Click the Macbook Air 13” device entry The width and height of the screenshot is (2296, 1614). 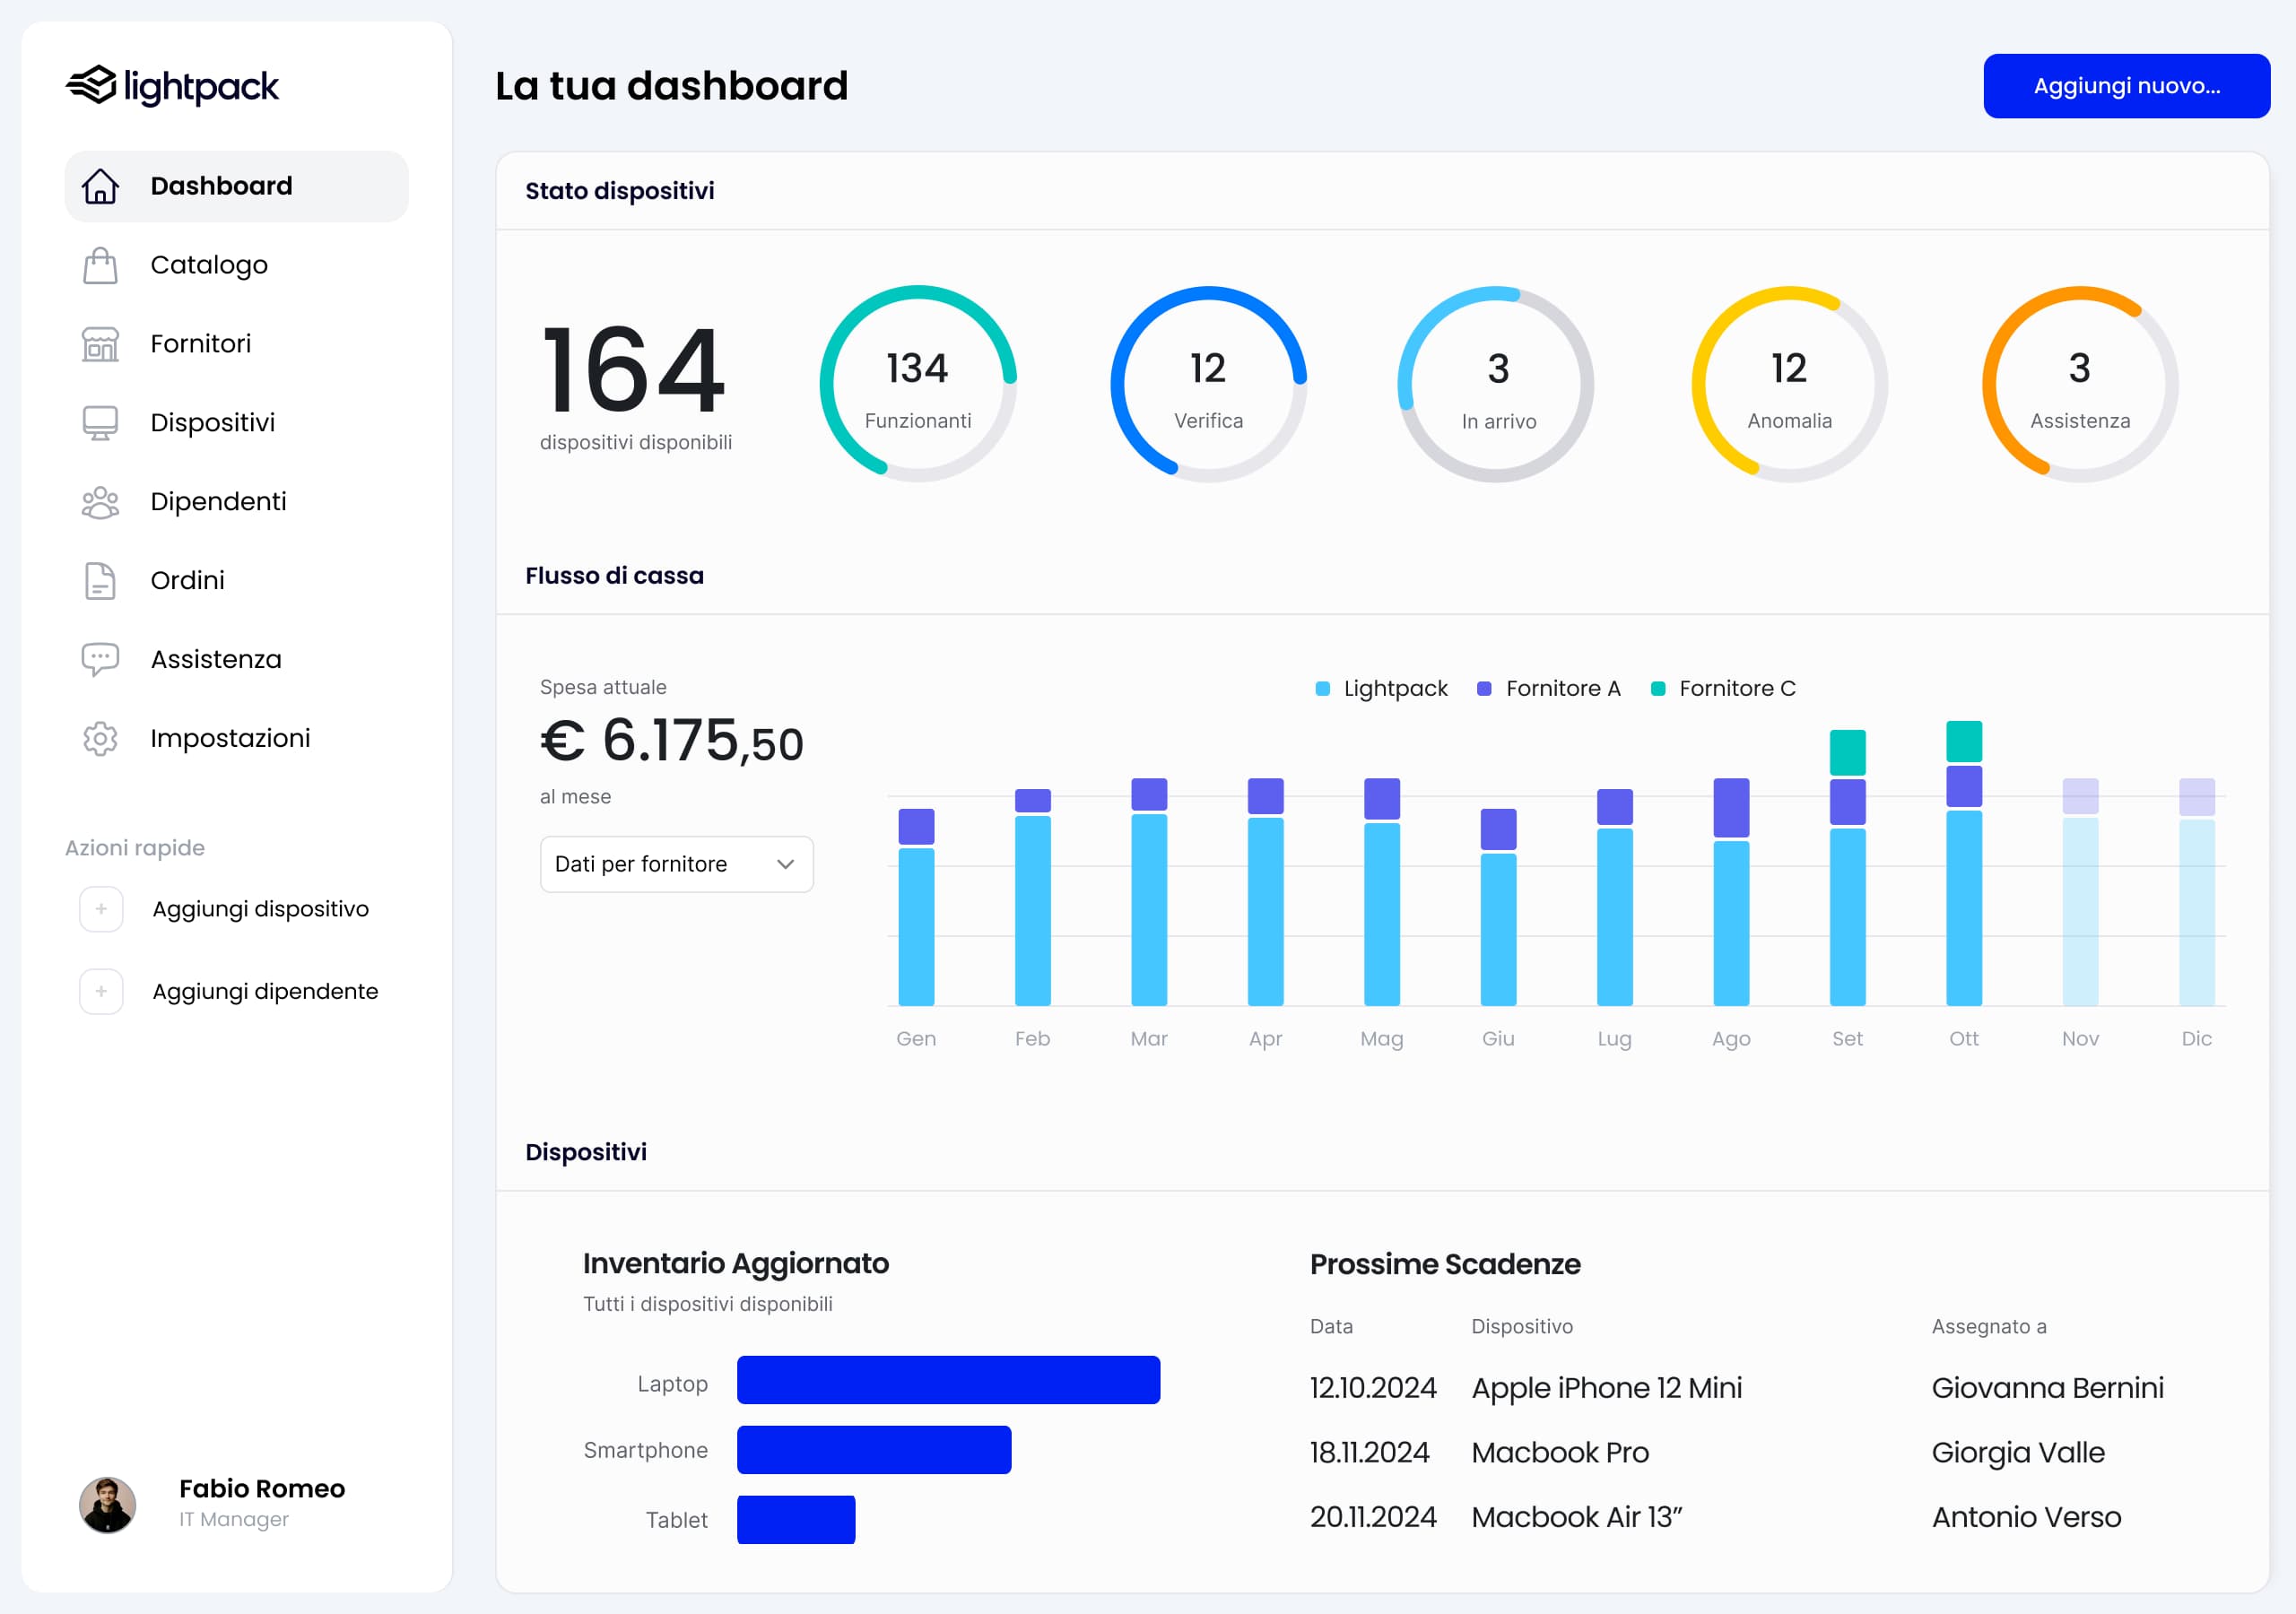pyautogui.click(x=1577, y=1518)
